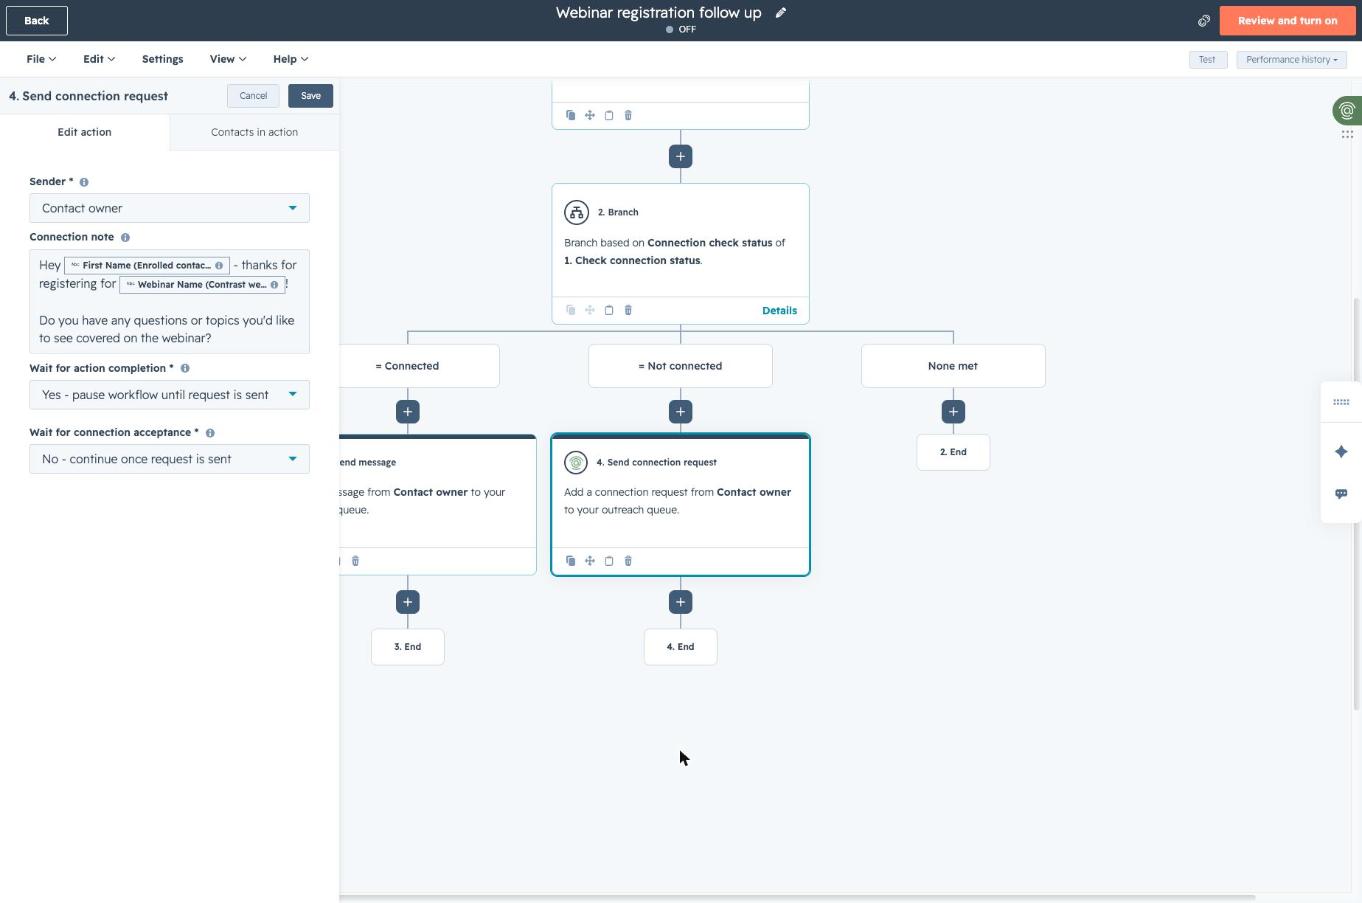1362x903 pixels.
Task: Duplicate the Send connection request card with its copy icon
Action: point(571,561)
